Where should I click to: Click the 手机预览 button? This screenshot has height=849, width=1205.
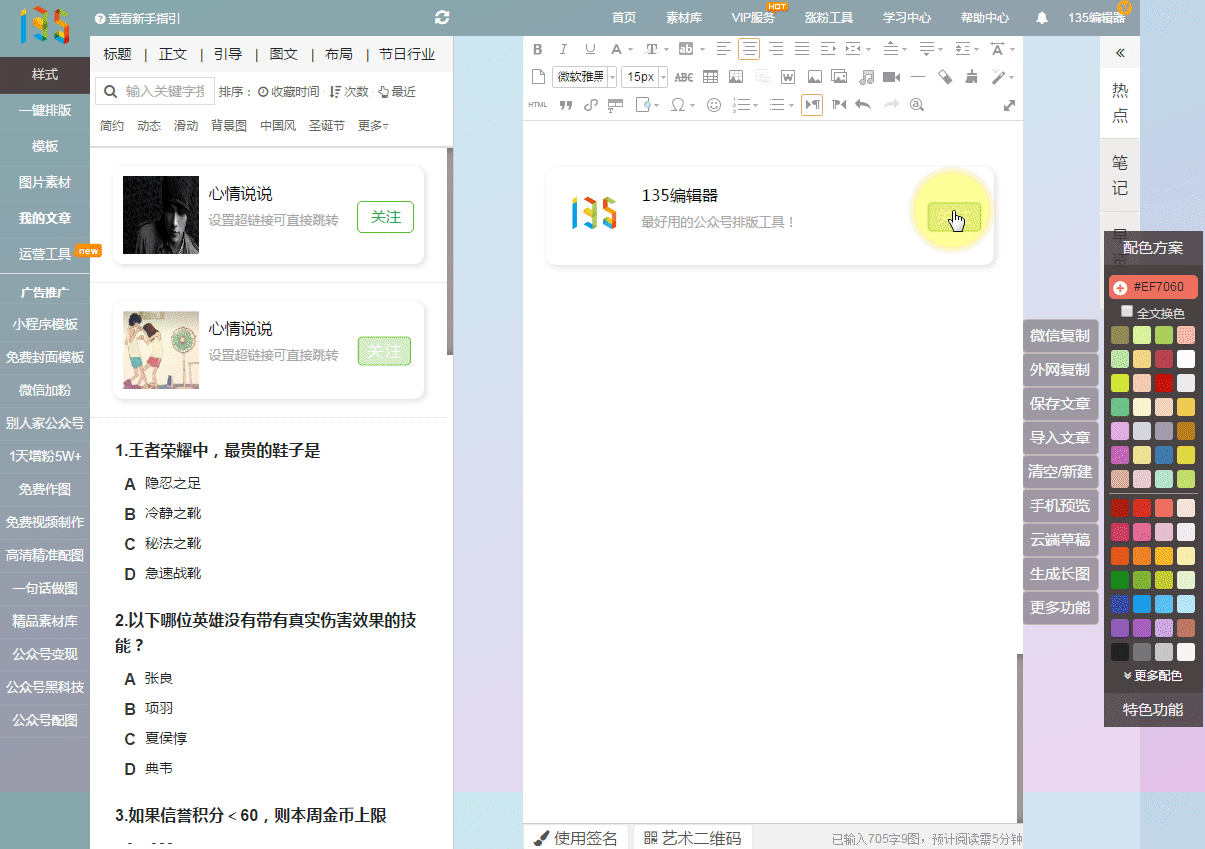tap(1060, 506)
